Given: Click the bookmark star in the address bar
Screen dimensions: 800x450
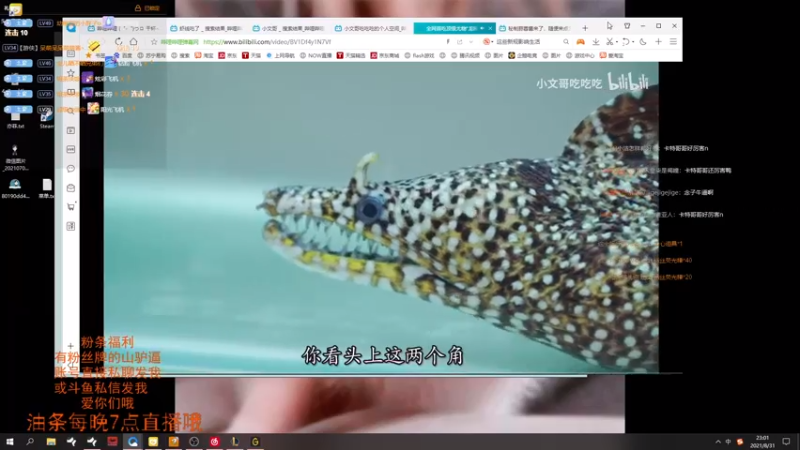Looking at the screenshot, I should coord(154,42).
